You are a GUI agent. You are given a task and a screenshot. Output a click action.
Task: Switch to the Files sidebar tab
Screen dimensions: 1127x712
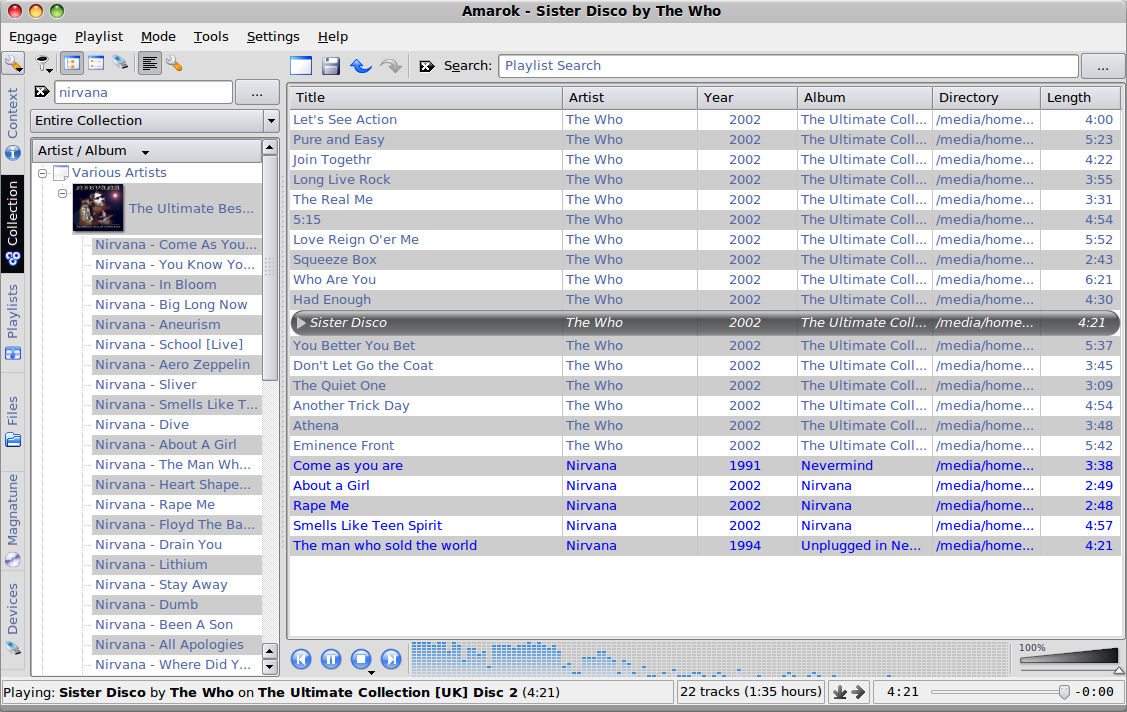[13, 422]
